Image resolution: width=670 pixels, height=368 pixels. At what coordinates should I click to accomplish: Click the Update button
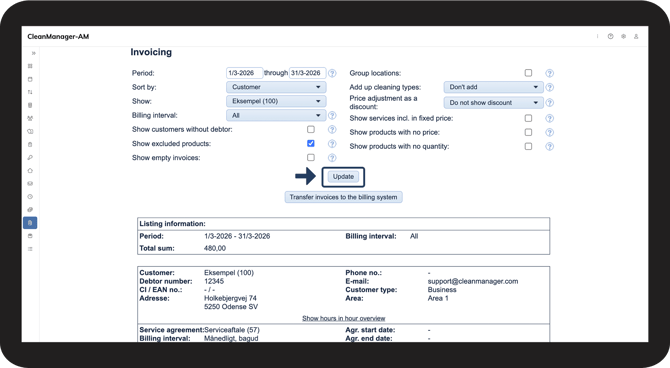(x=343, y=177)
